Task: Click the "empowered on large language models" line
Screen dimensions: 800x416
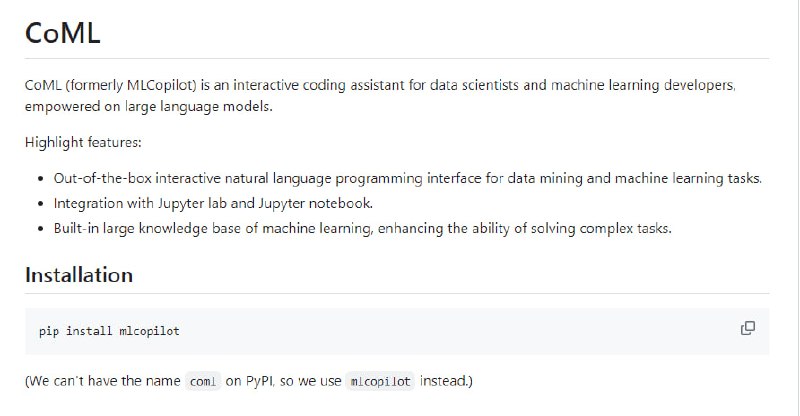Action: pos(148,106)
